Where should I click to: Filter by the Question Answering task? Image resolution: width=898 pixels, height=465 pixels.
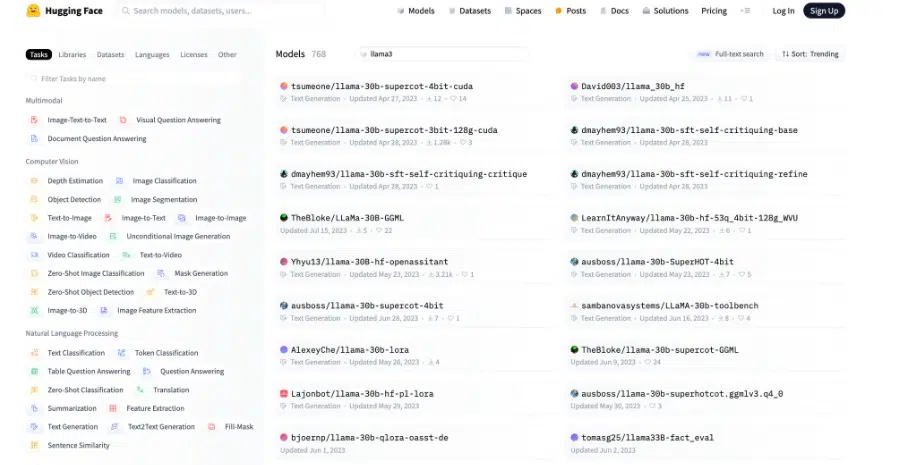tap(183, 371)
